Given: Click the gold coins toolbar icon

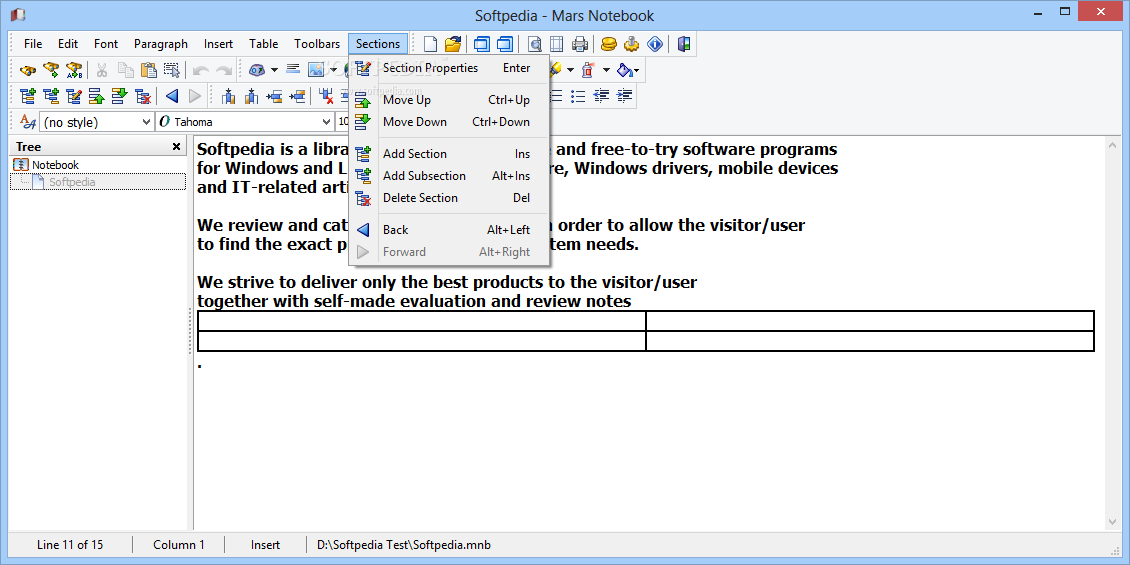Looking at the screenshot, I should [609, 44].
